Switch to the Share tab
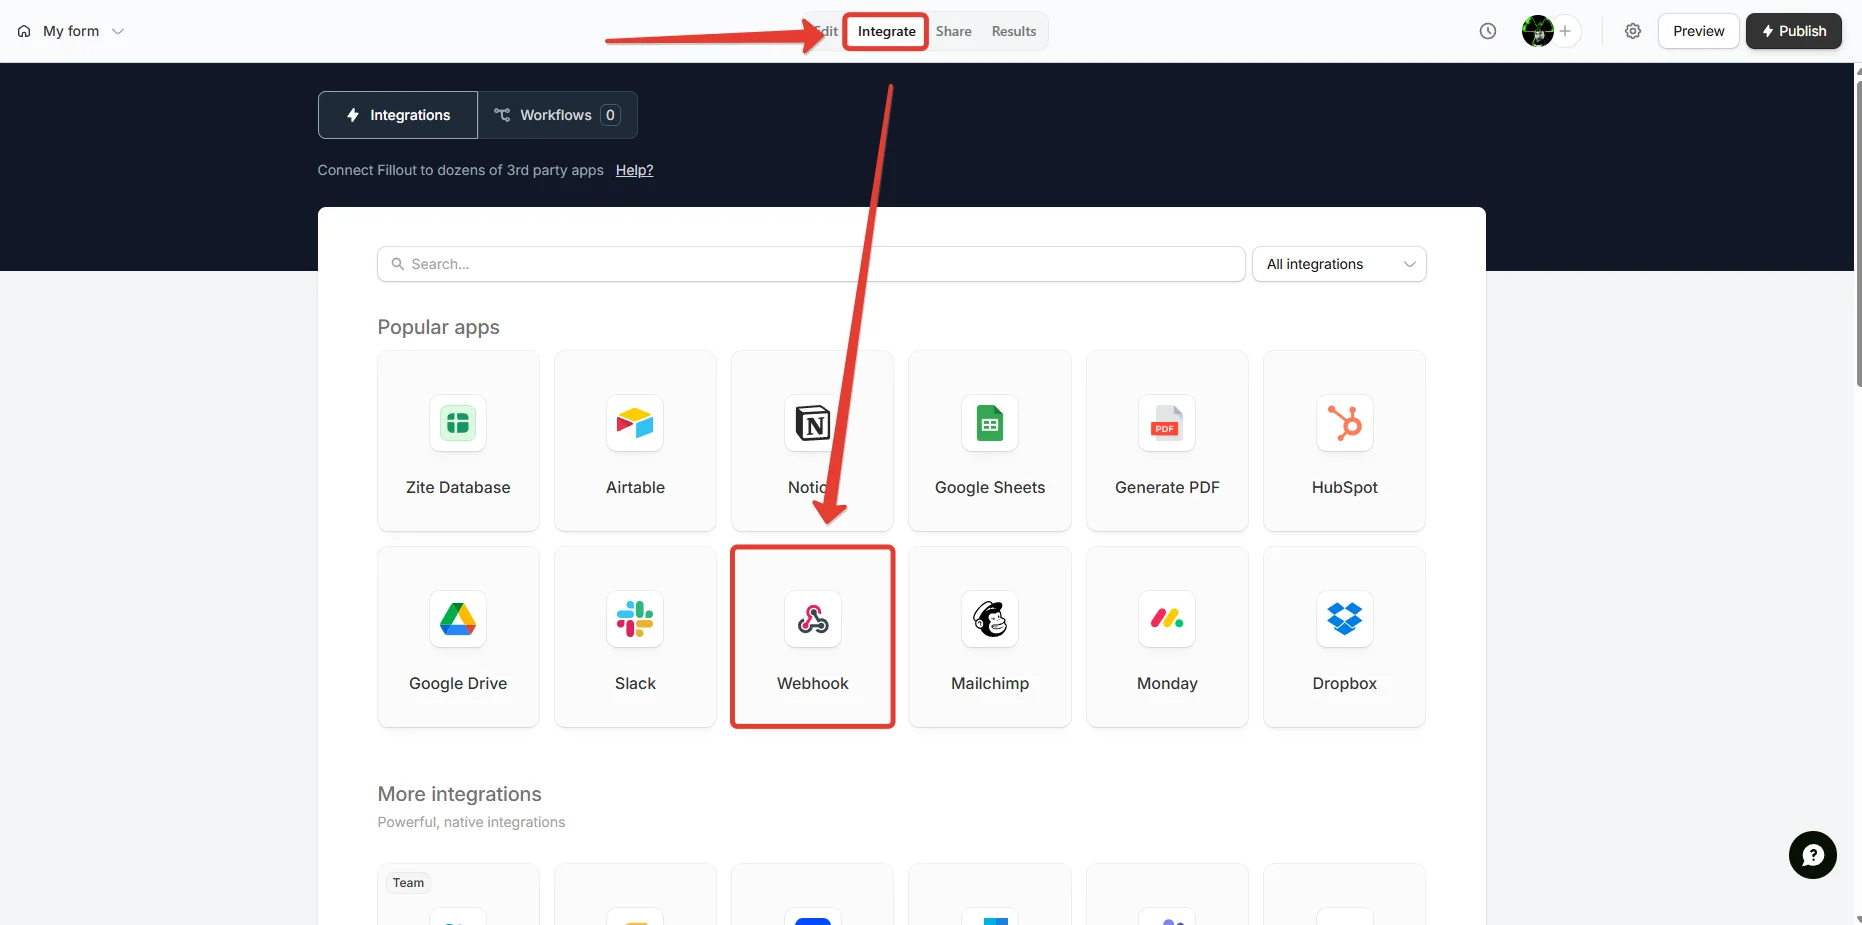The image size is (1862, 925). [954, 31]
